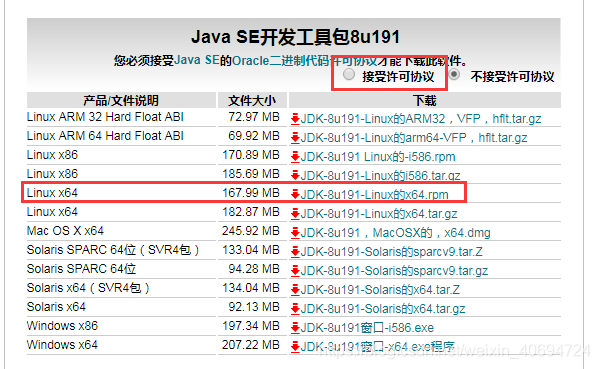
Task: Click download arrow icon for Solaris x64.tar.Z
Action: tap(295, 290)
